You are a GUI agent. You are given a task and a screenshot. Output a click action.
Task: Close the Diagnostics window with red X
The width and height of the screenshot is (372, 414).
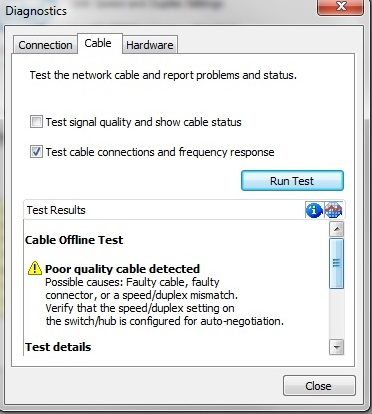click(341, 7)
